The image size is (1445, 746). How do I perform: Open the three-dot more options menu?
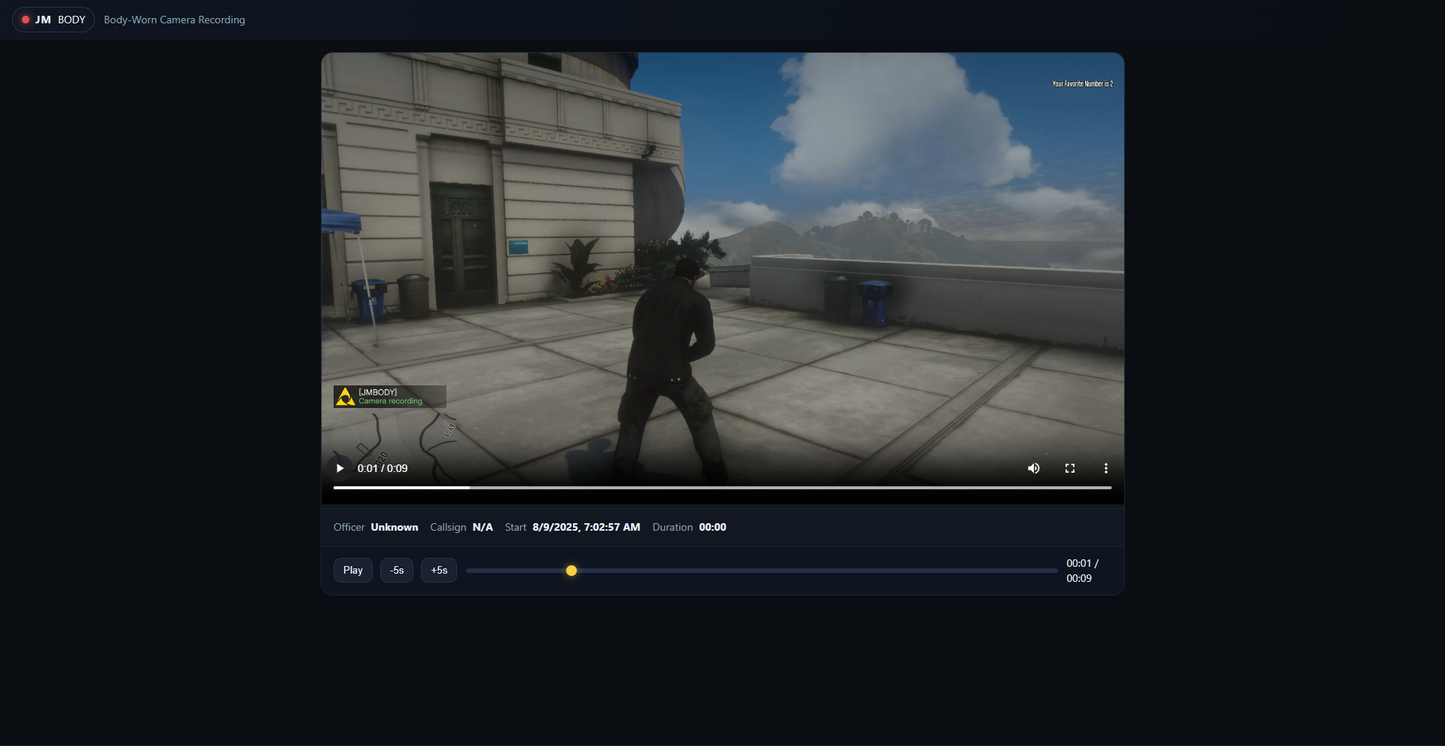(x=1106, y=468)
